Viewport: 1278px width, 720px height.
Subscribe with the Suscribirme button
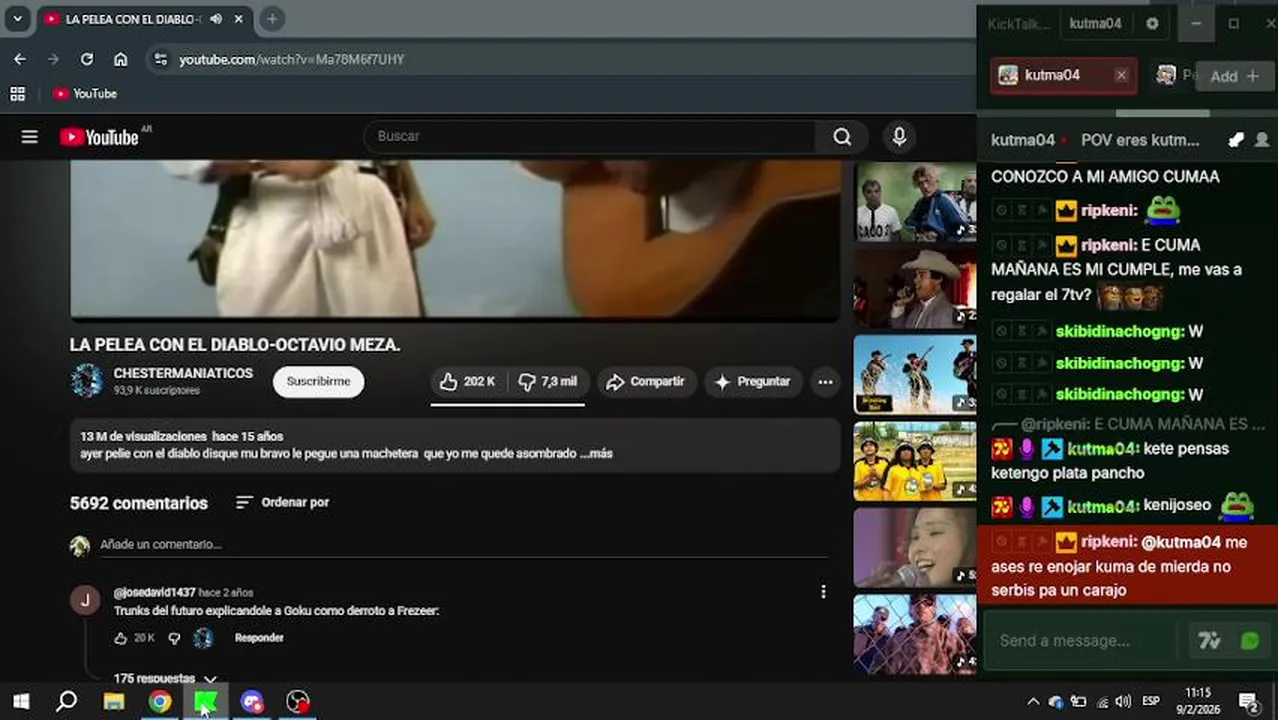coord(318,381)
